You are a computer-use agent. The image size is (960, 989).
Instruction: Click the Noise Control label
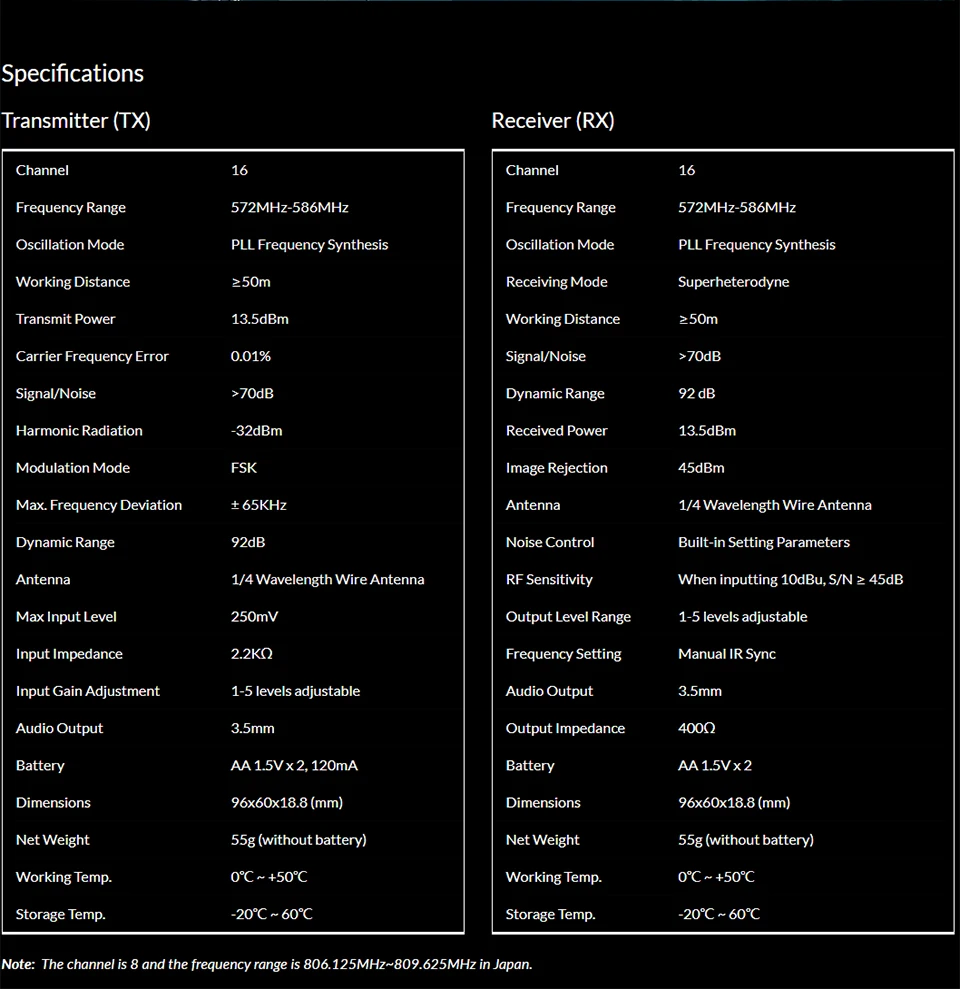[550, 542]
